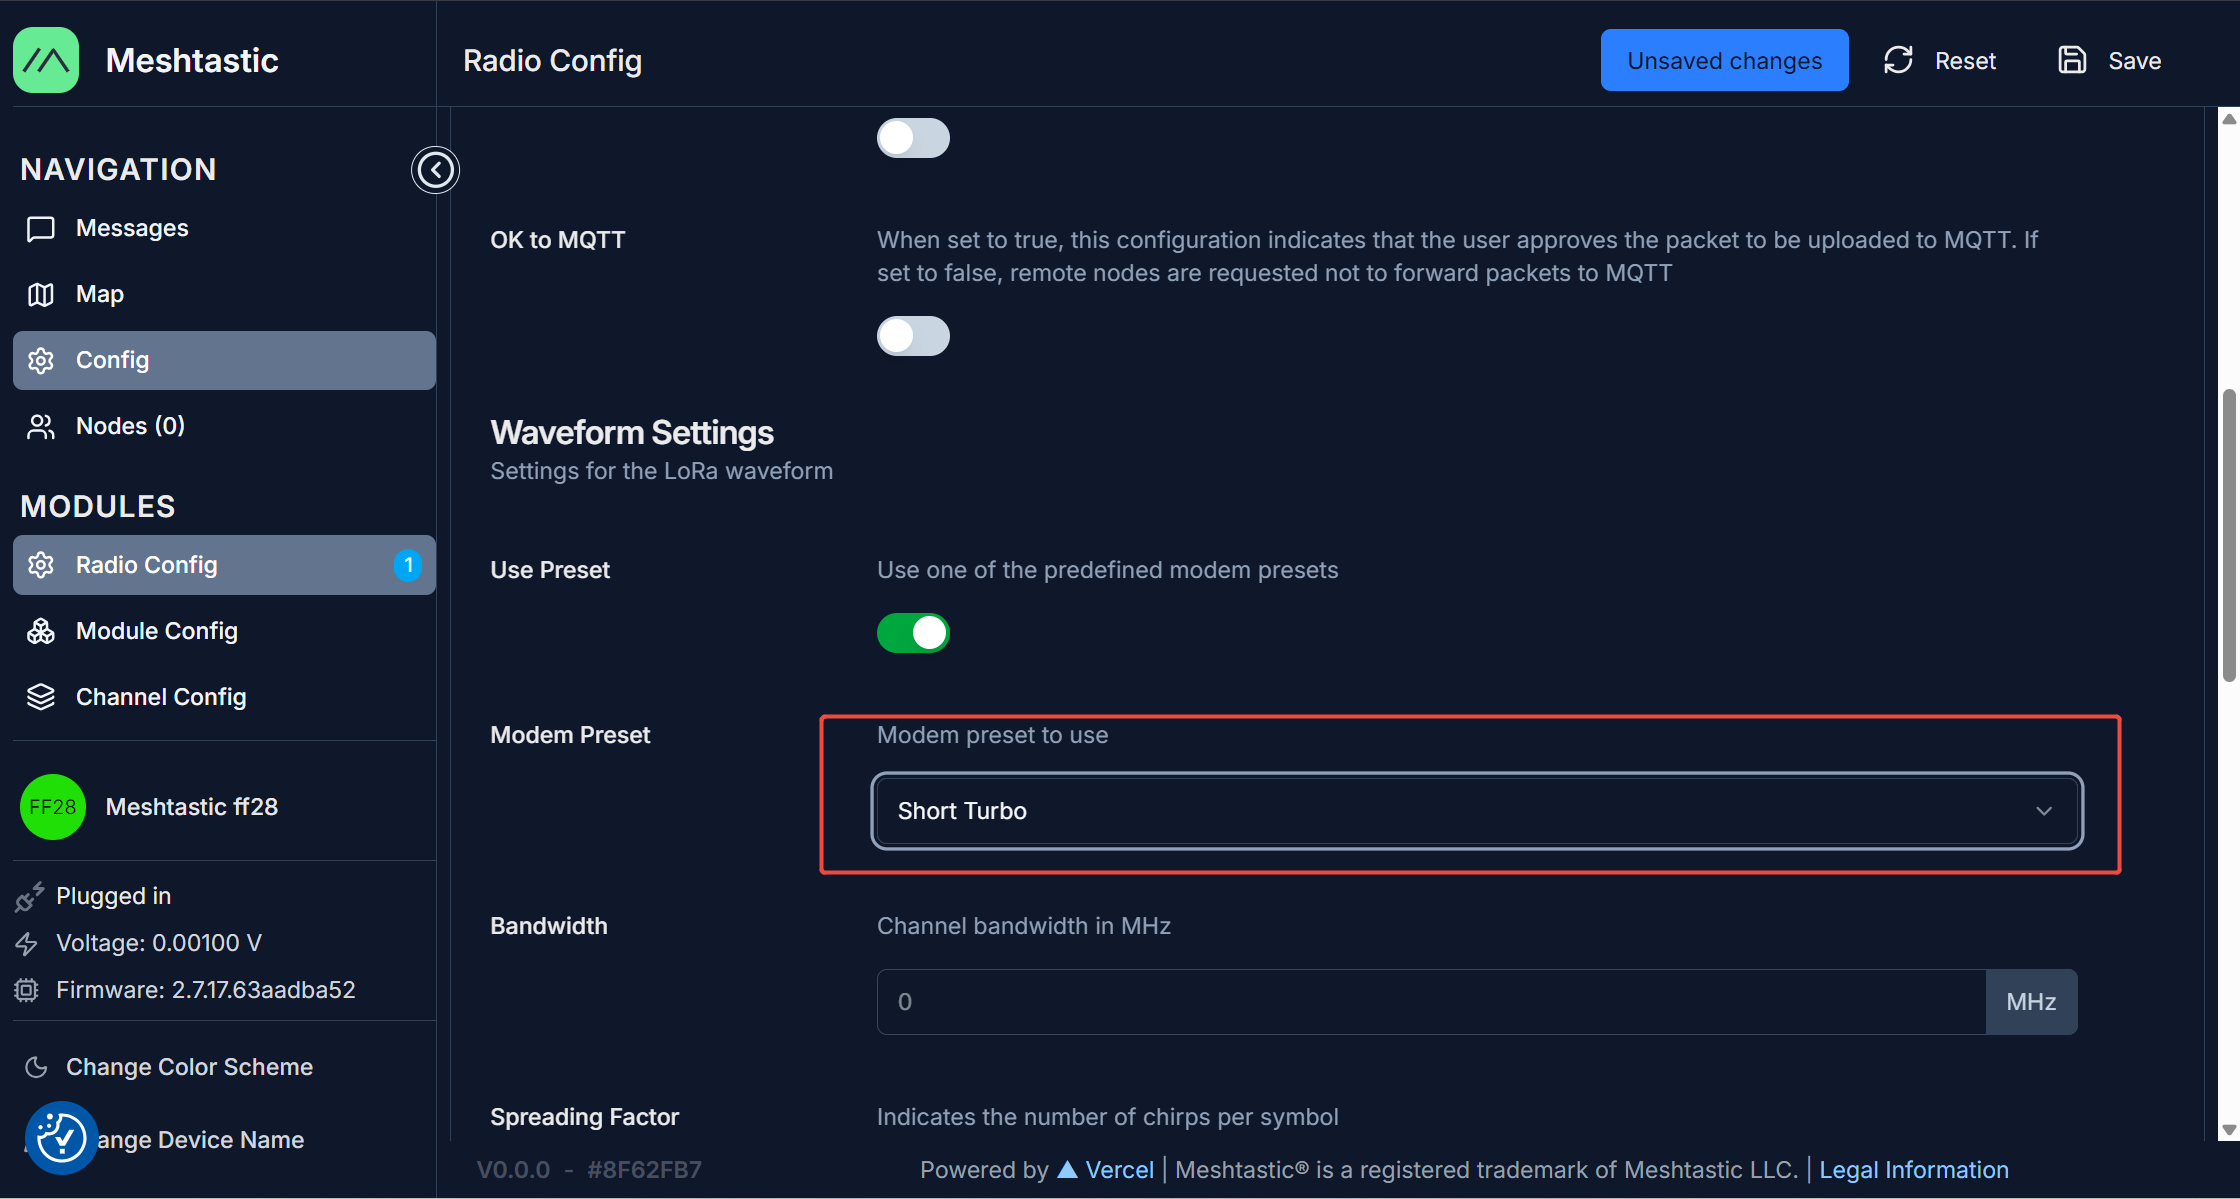Click the Map icon in navigation

click(41, 294)
